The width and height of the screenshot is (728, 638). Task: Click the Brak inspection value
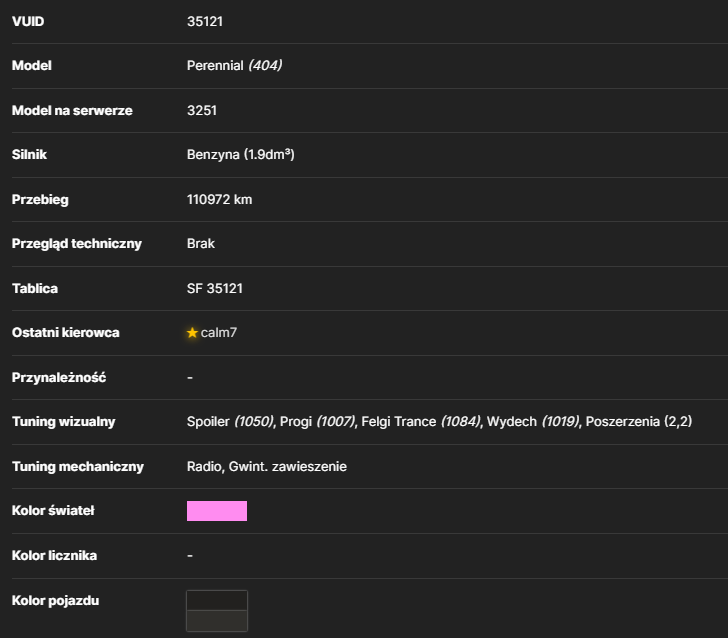pyautogui.click(x=201, y=244)
